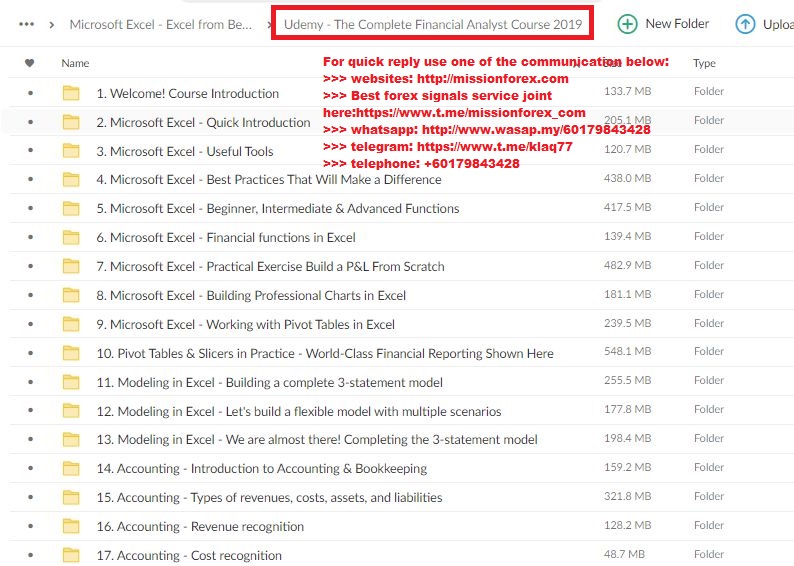794x566 pixels.
Task: Open '1. Welcome! Course Introduction' folder name
Action: pyautogui.click(x=188, y=94)
